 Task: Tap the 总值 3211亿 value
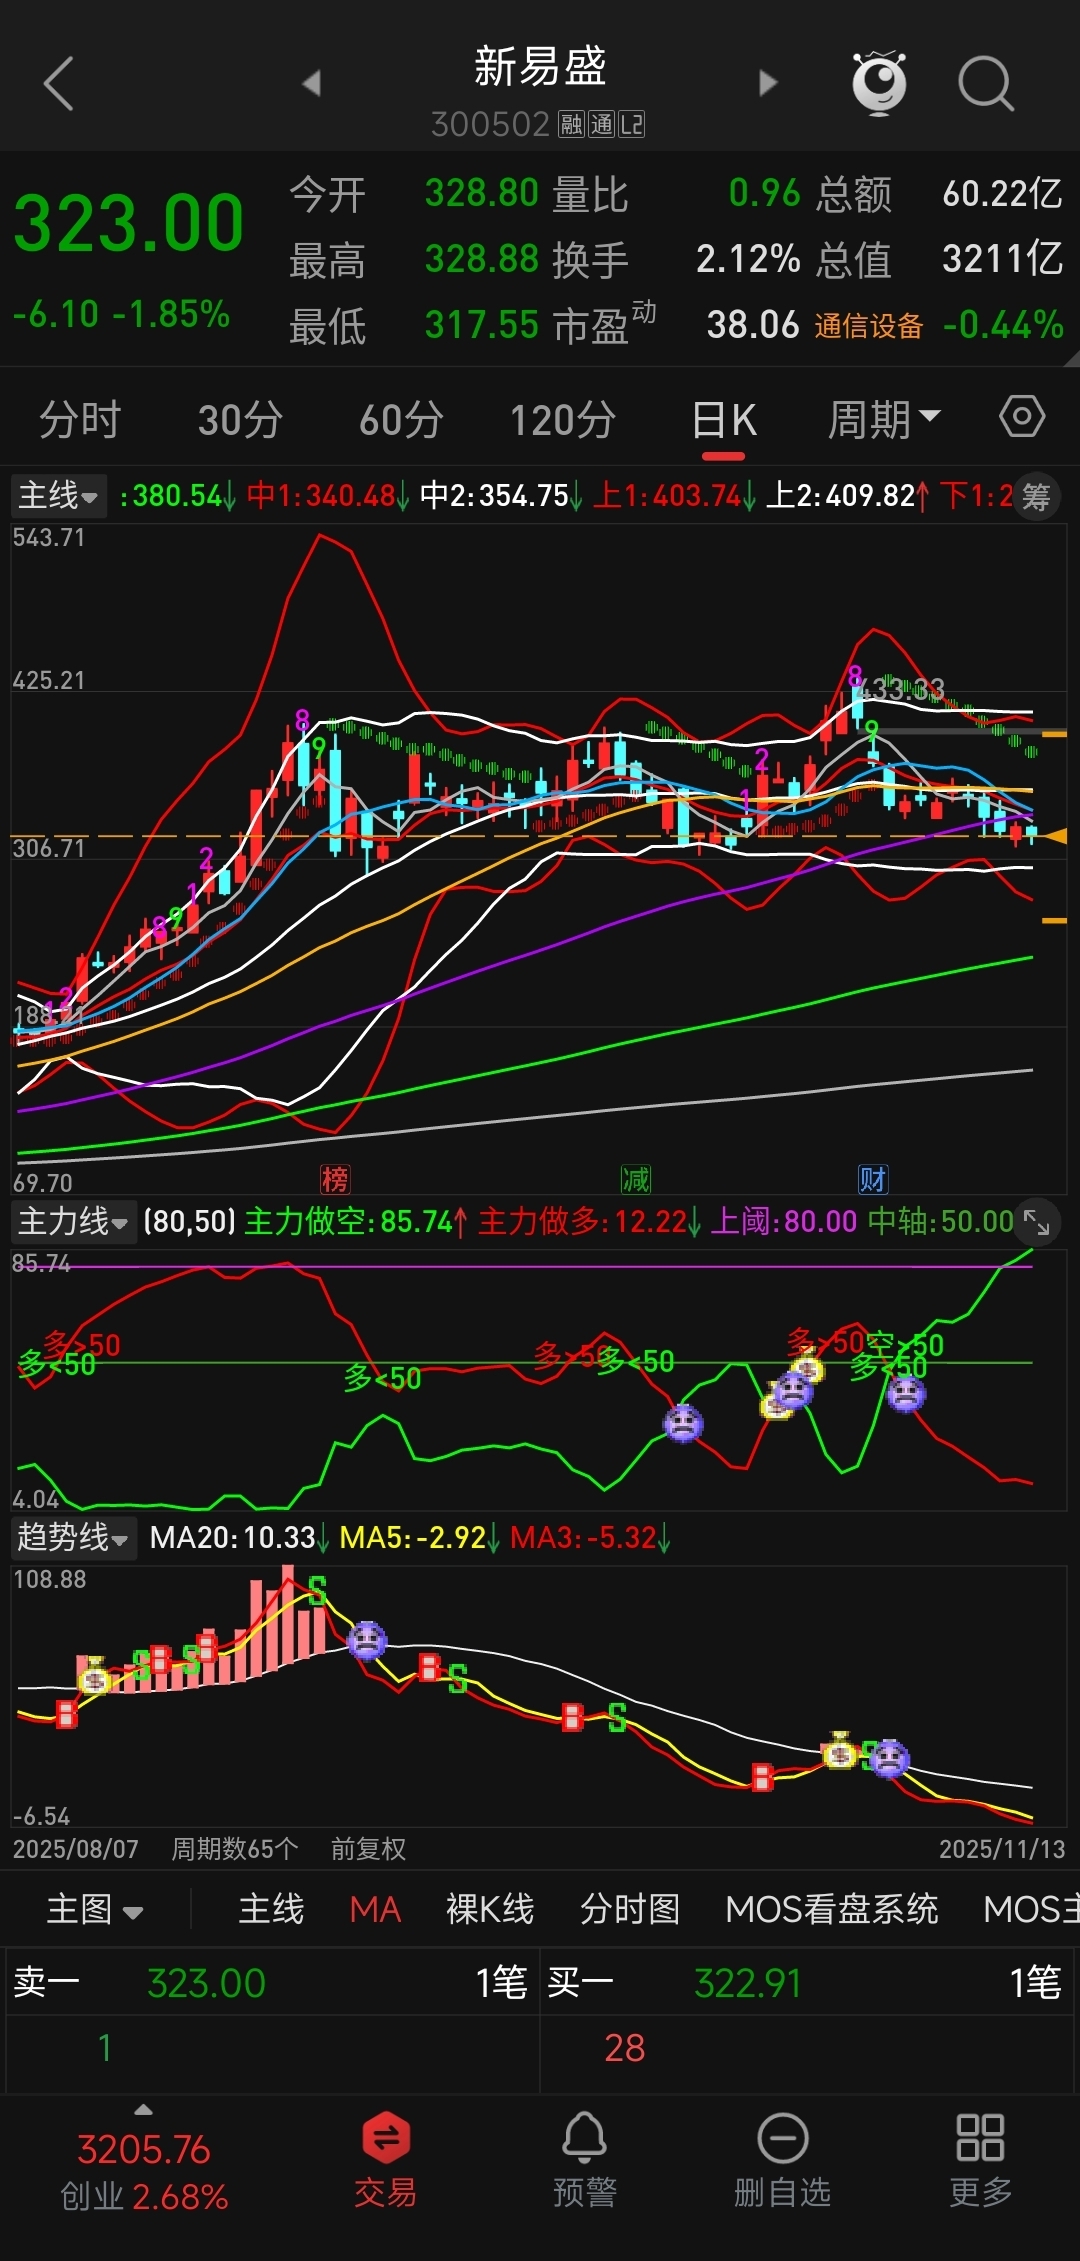coord(1003,259)
